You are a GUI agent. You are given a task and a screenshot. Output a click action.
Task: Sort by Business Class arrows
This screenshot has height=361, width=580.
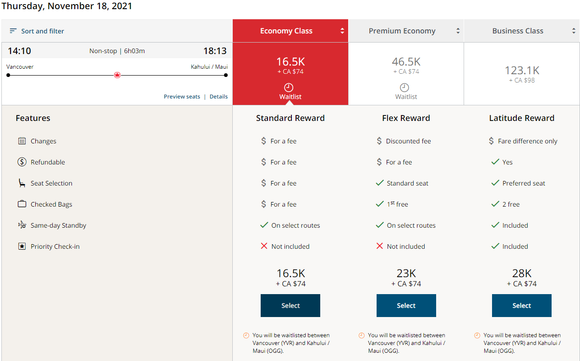click(x=574, y=31)
